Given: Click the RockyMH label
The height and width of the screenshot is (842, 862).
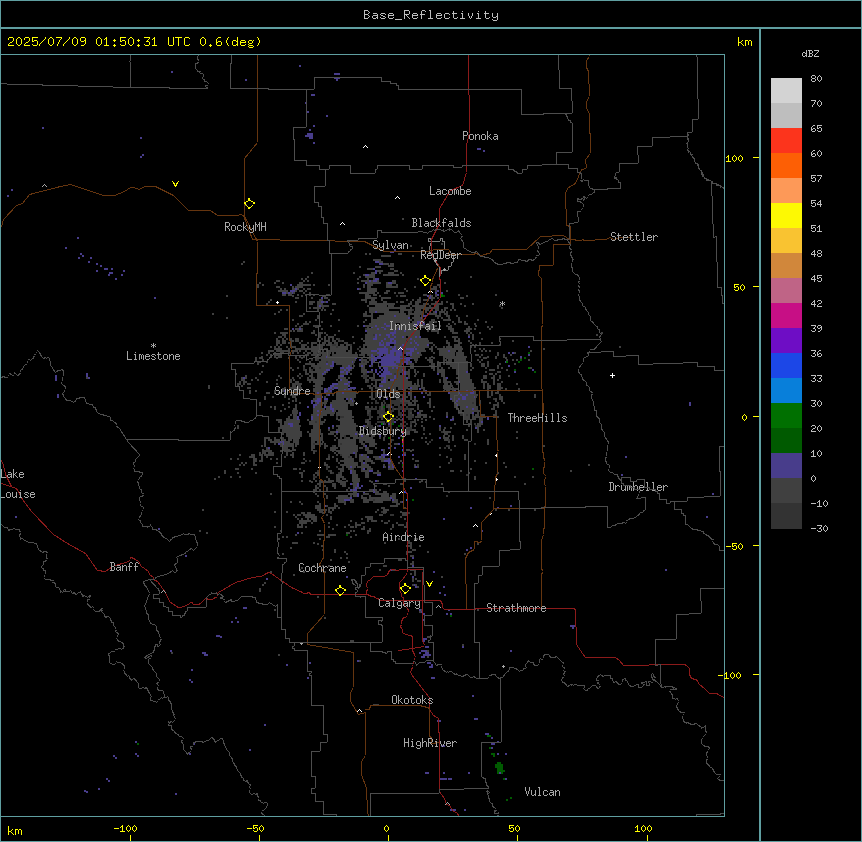Looking at the screenshot, I should click(x=245, y=227).
